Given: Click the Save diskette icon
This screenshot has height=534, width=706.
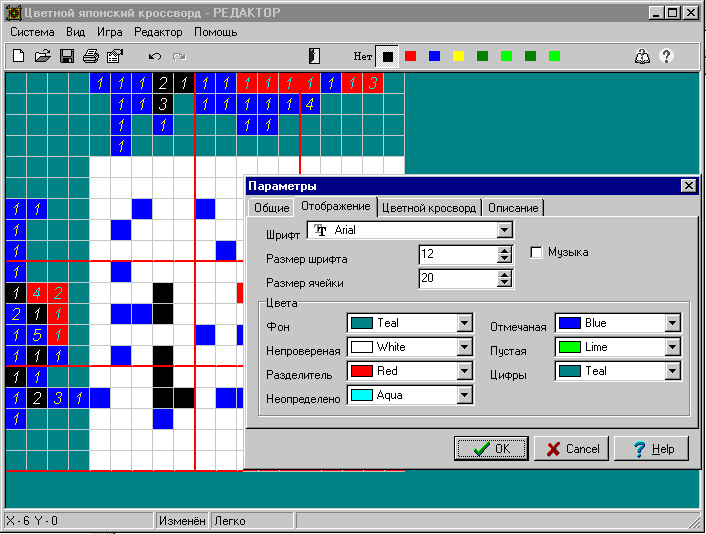Looking at the screenshot, I should point(66,56).
